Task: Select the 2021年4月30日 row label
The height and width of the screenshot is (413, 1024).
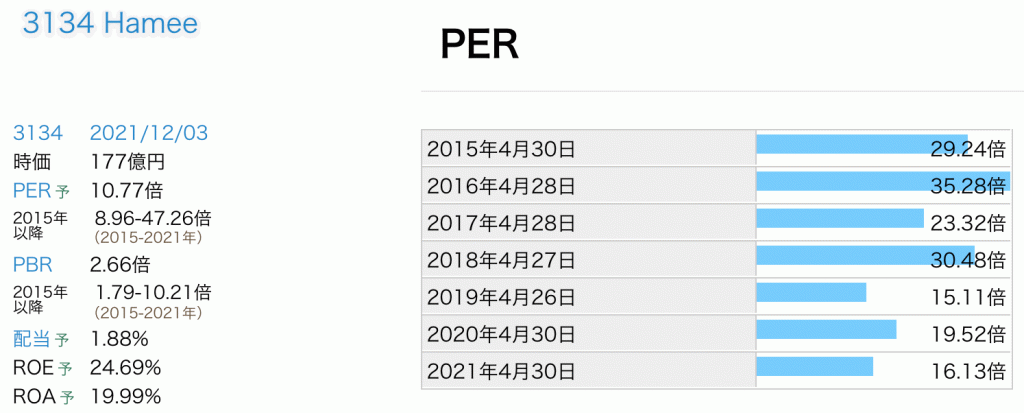Action: click(x=501, y=371)
